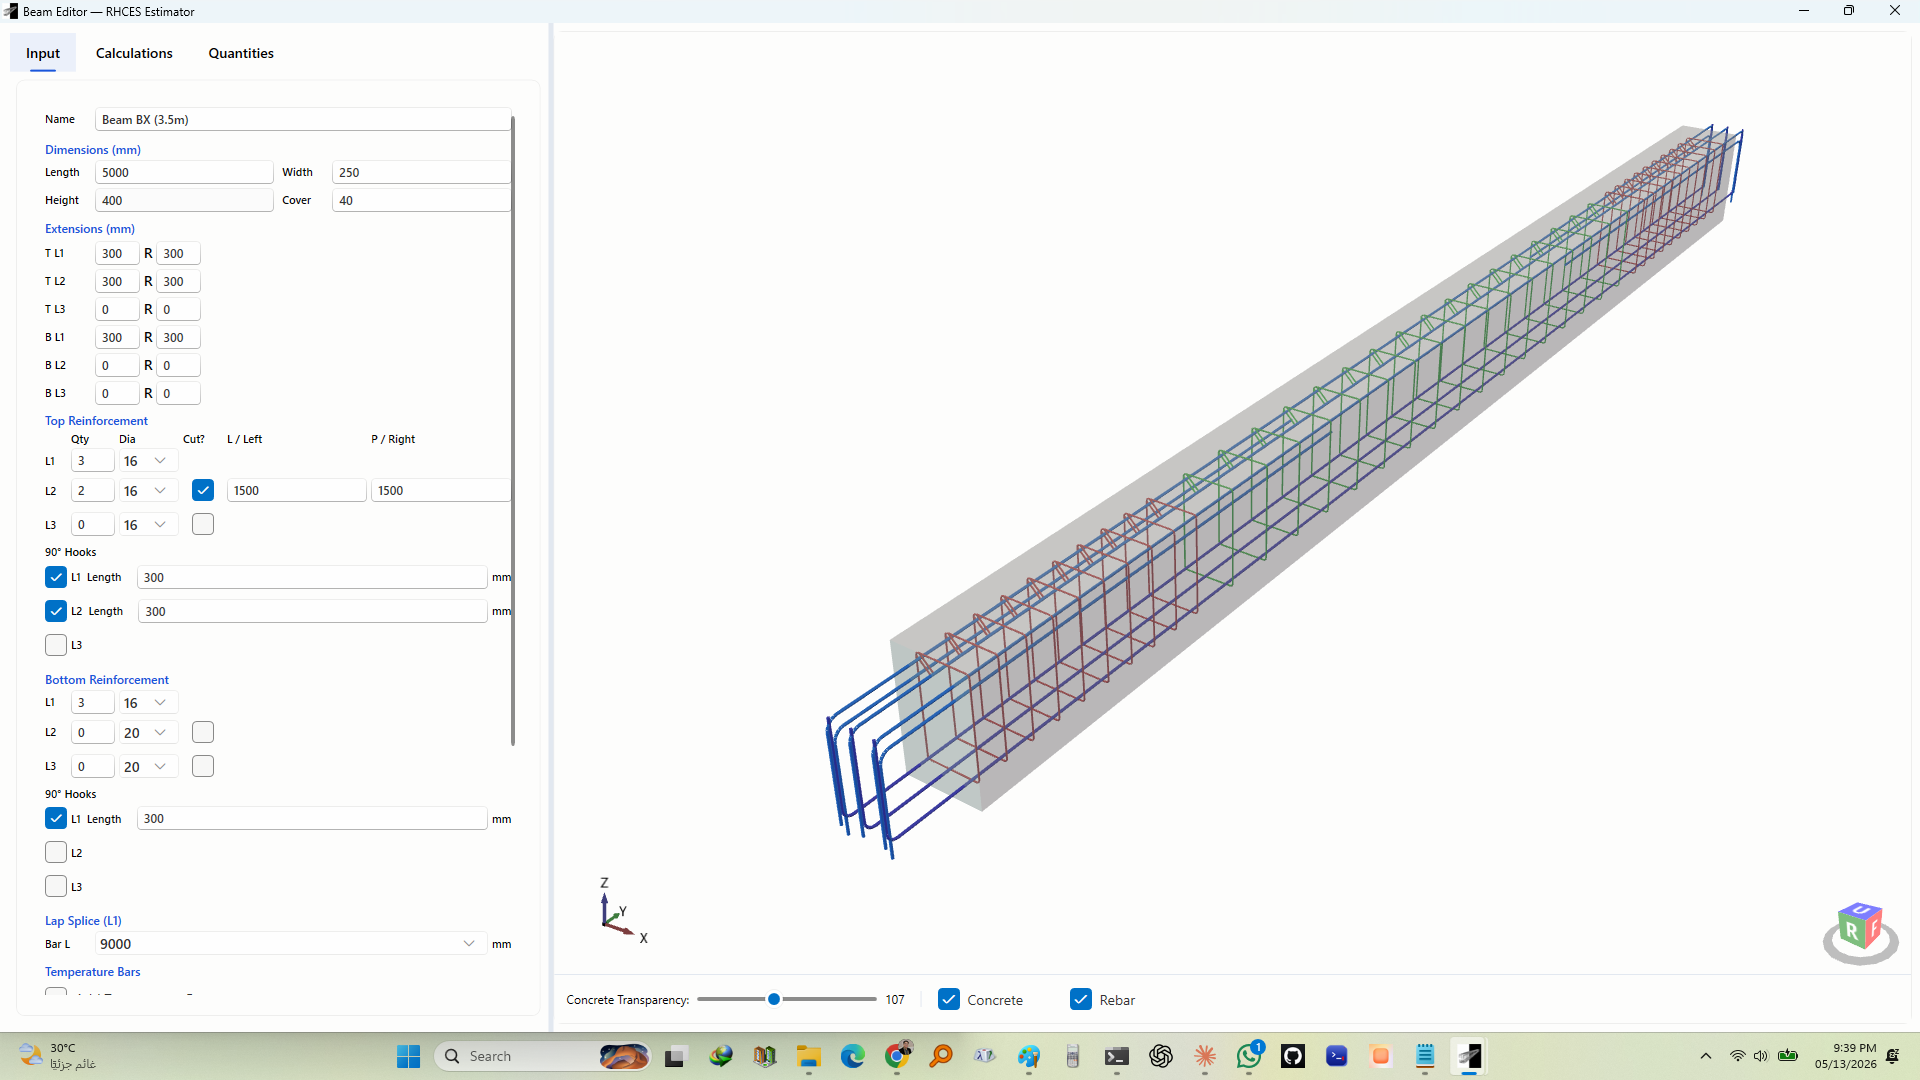Toggle bottom hooks L1 Length checkbox

pos(56,818)
